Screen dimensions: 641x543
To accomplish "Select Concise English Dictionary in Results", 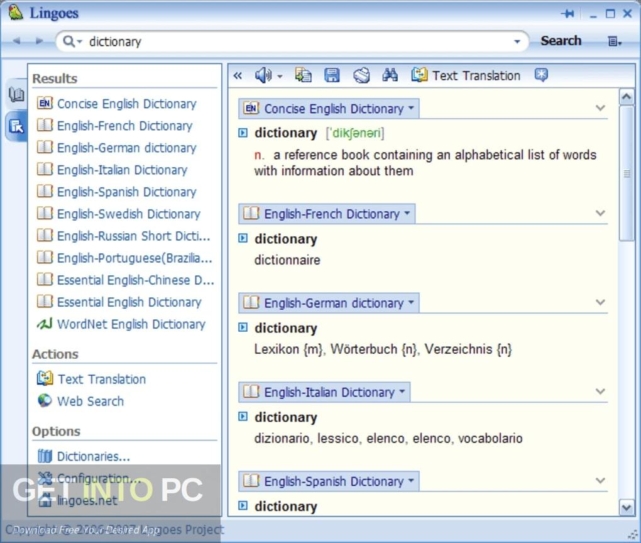I will click(127, 104).
